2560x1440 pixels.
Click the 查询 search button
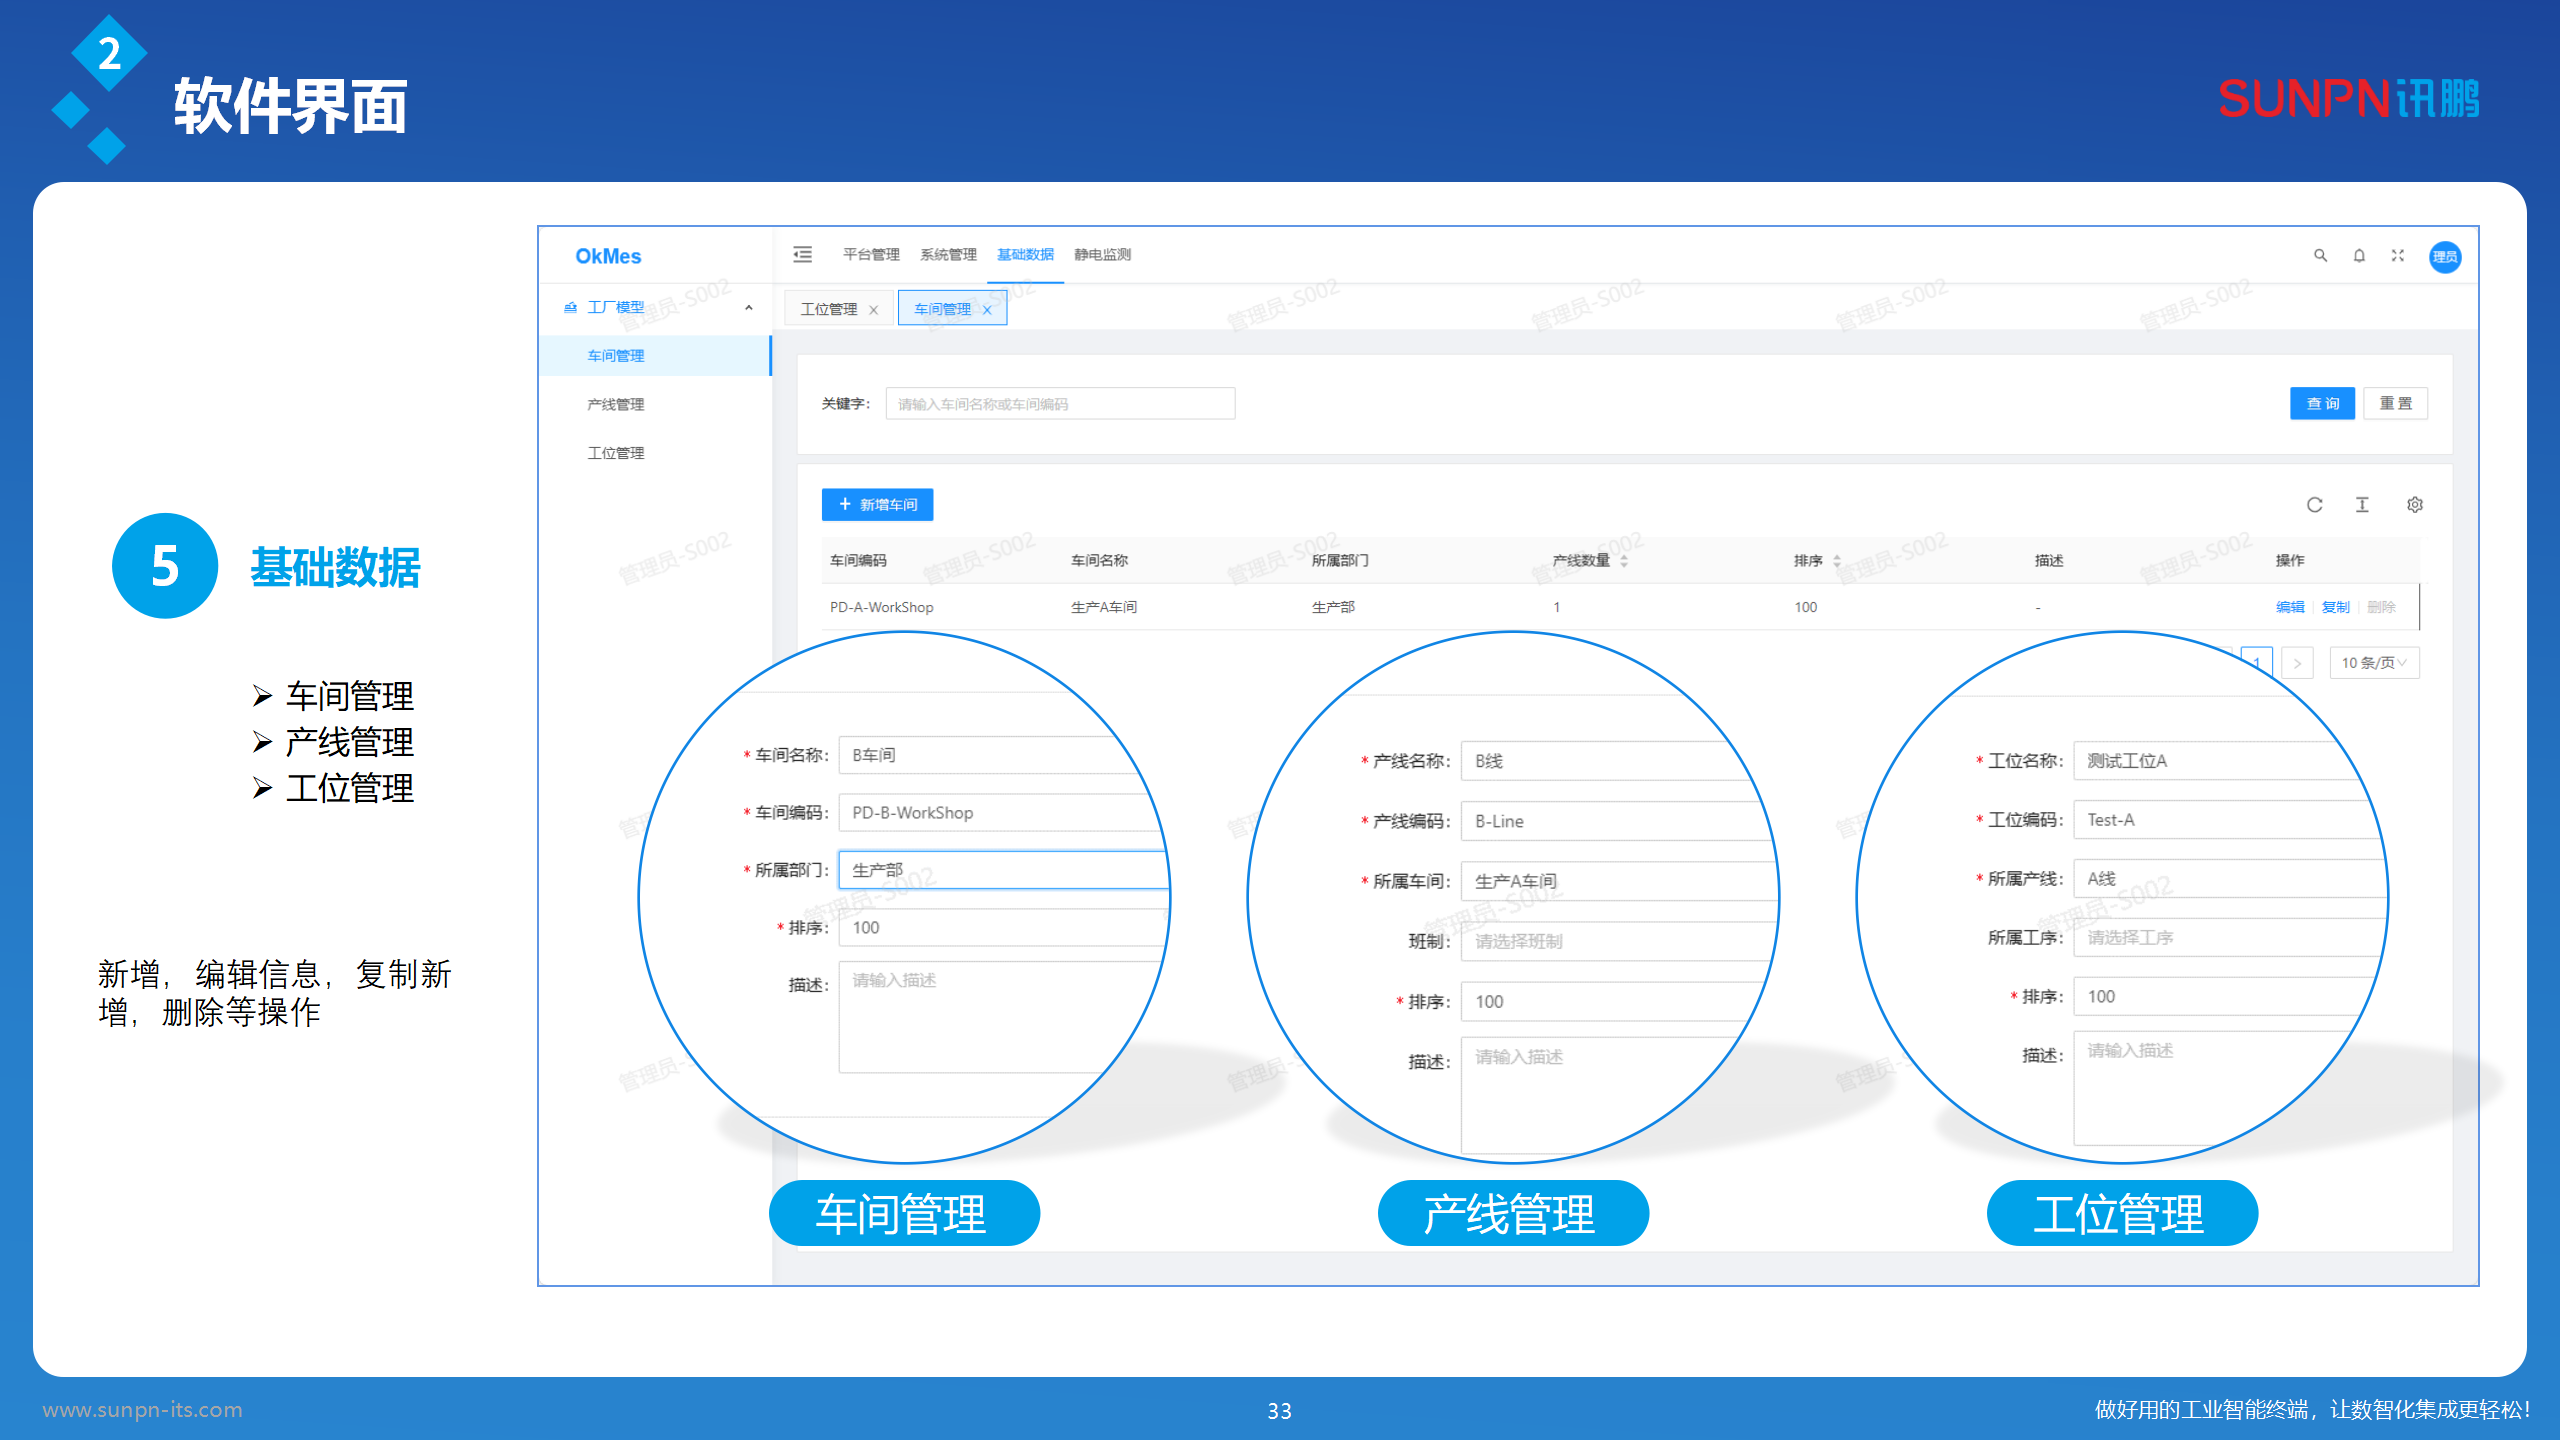click(2322, 404)
